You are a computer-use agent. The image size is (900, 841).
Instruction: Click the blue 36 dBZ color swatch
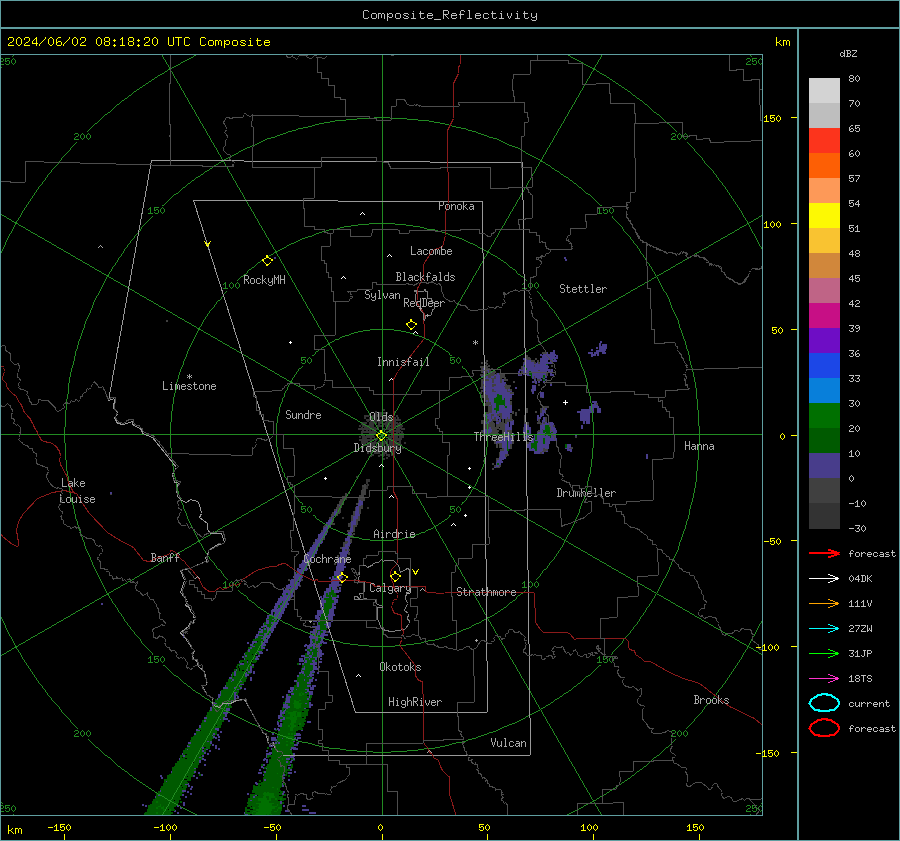click(824, 365)
